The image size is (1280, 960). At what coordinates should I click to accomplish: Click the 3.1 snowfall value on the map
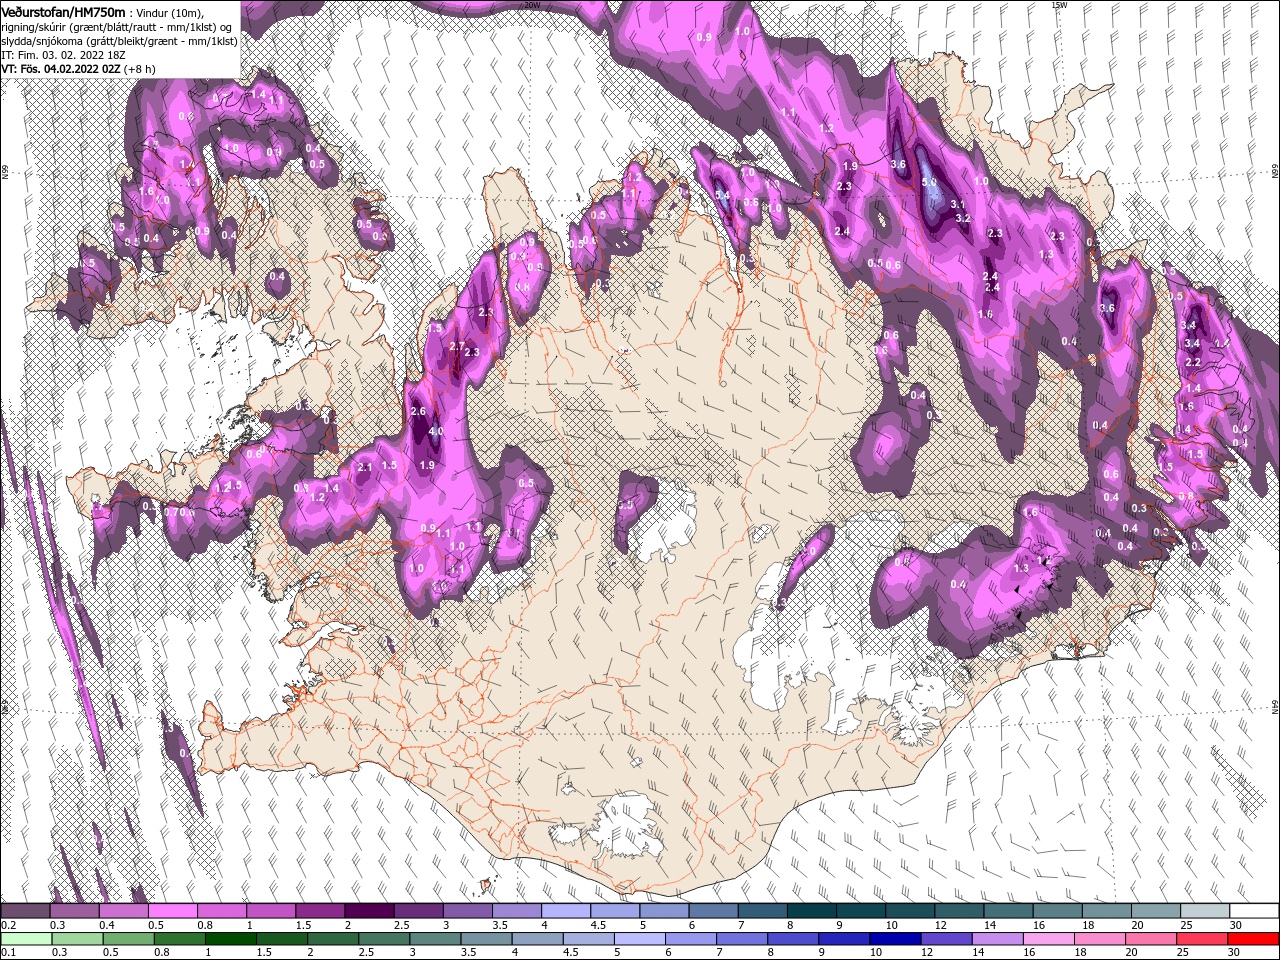(x=957, y=204)
